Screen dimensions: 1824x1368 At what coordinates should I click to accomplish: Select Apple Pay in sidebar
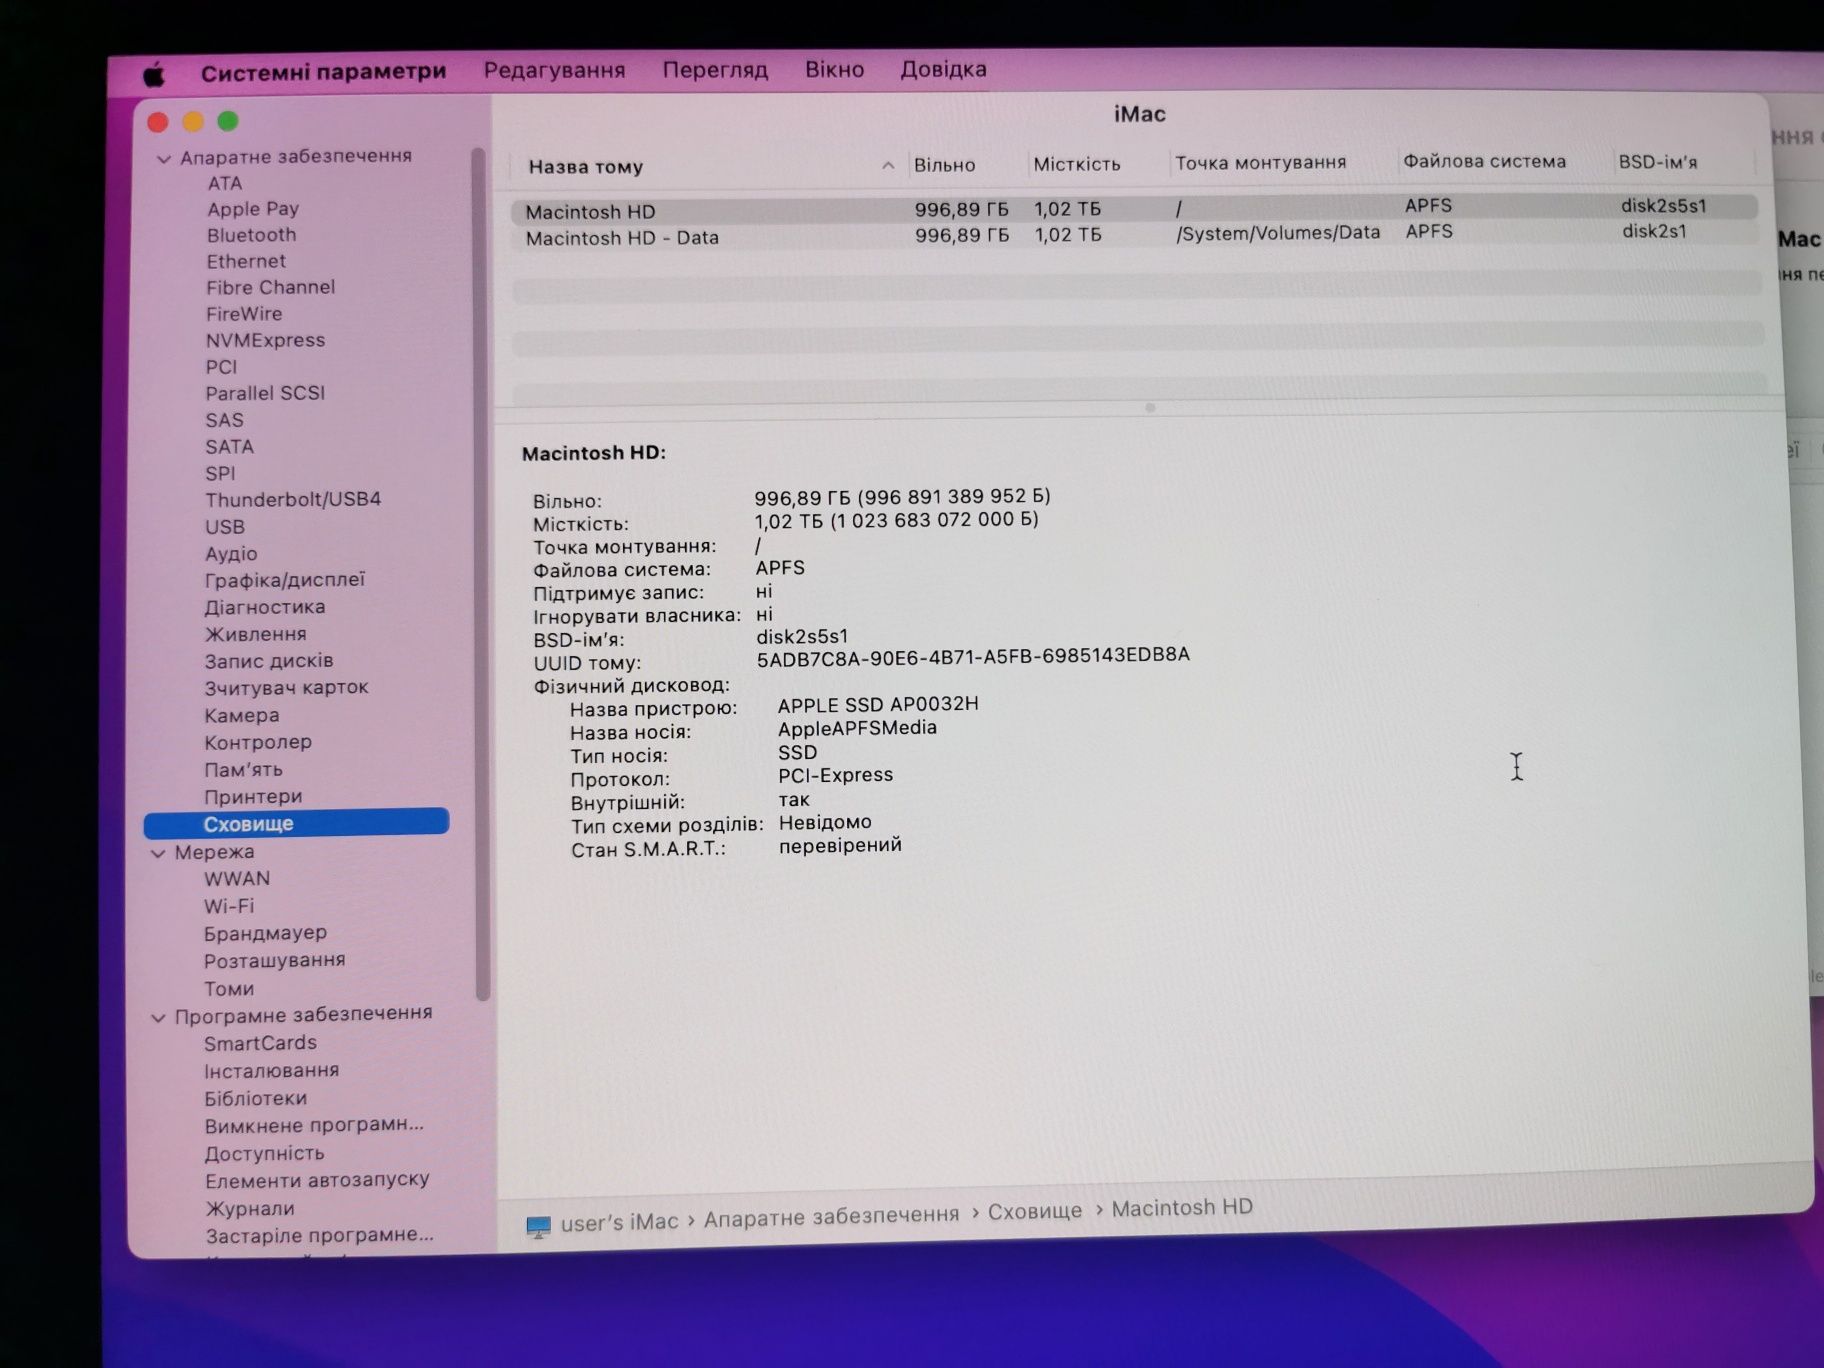(x=253, y=209)
